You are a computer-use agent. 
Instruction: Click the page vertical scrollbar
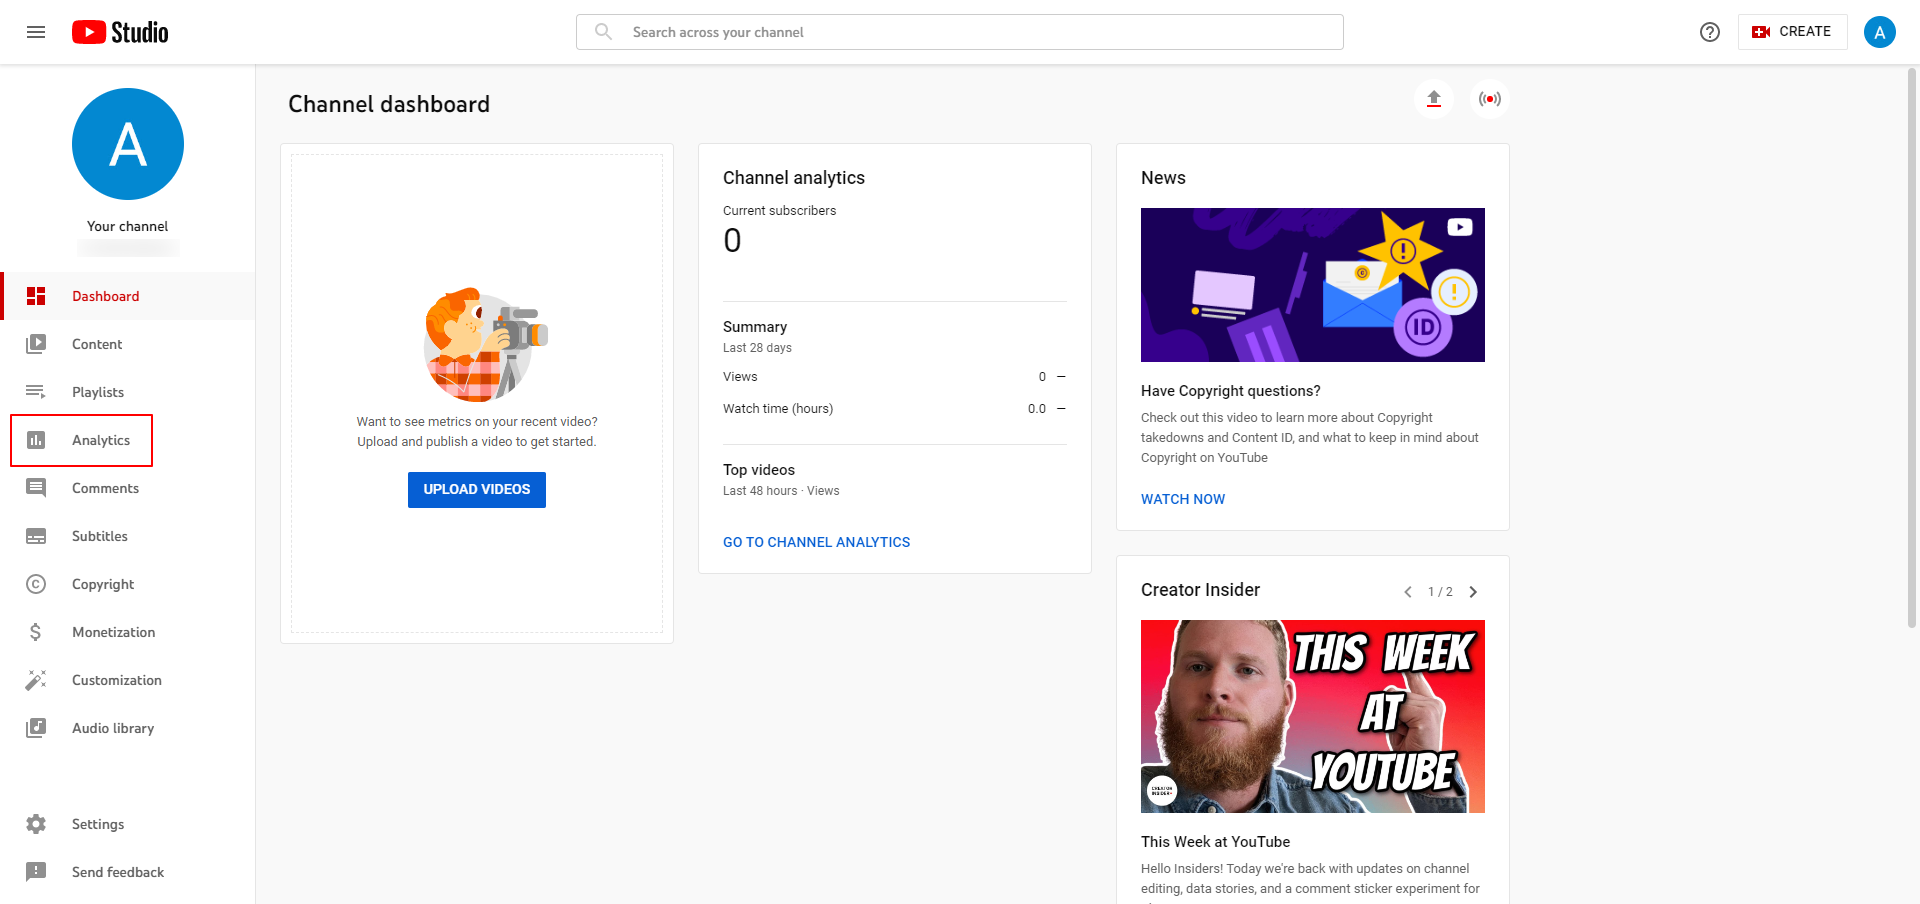tap(1912, 348)
